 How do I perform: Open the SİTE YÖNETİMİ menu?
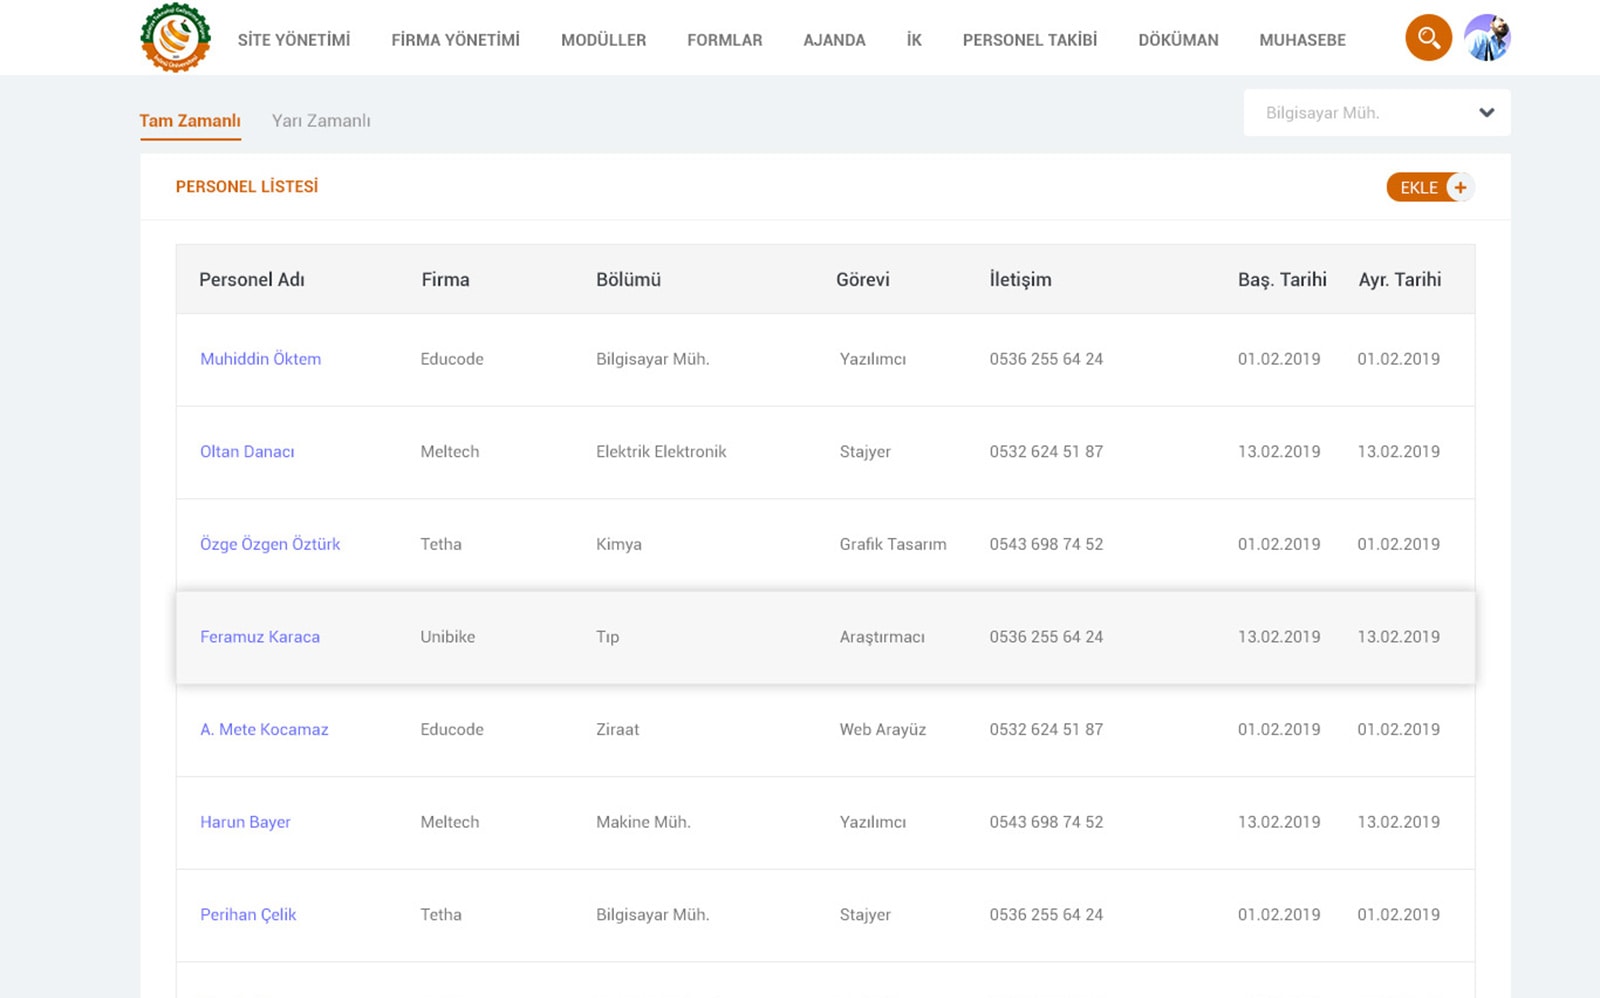coord(294,40)
